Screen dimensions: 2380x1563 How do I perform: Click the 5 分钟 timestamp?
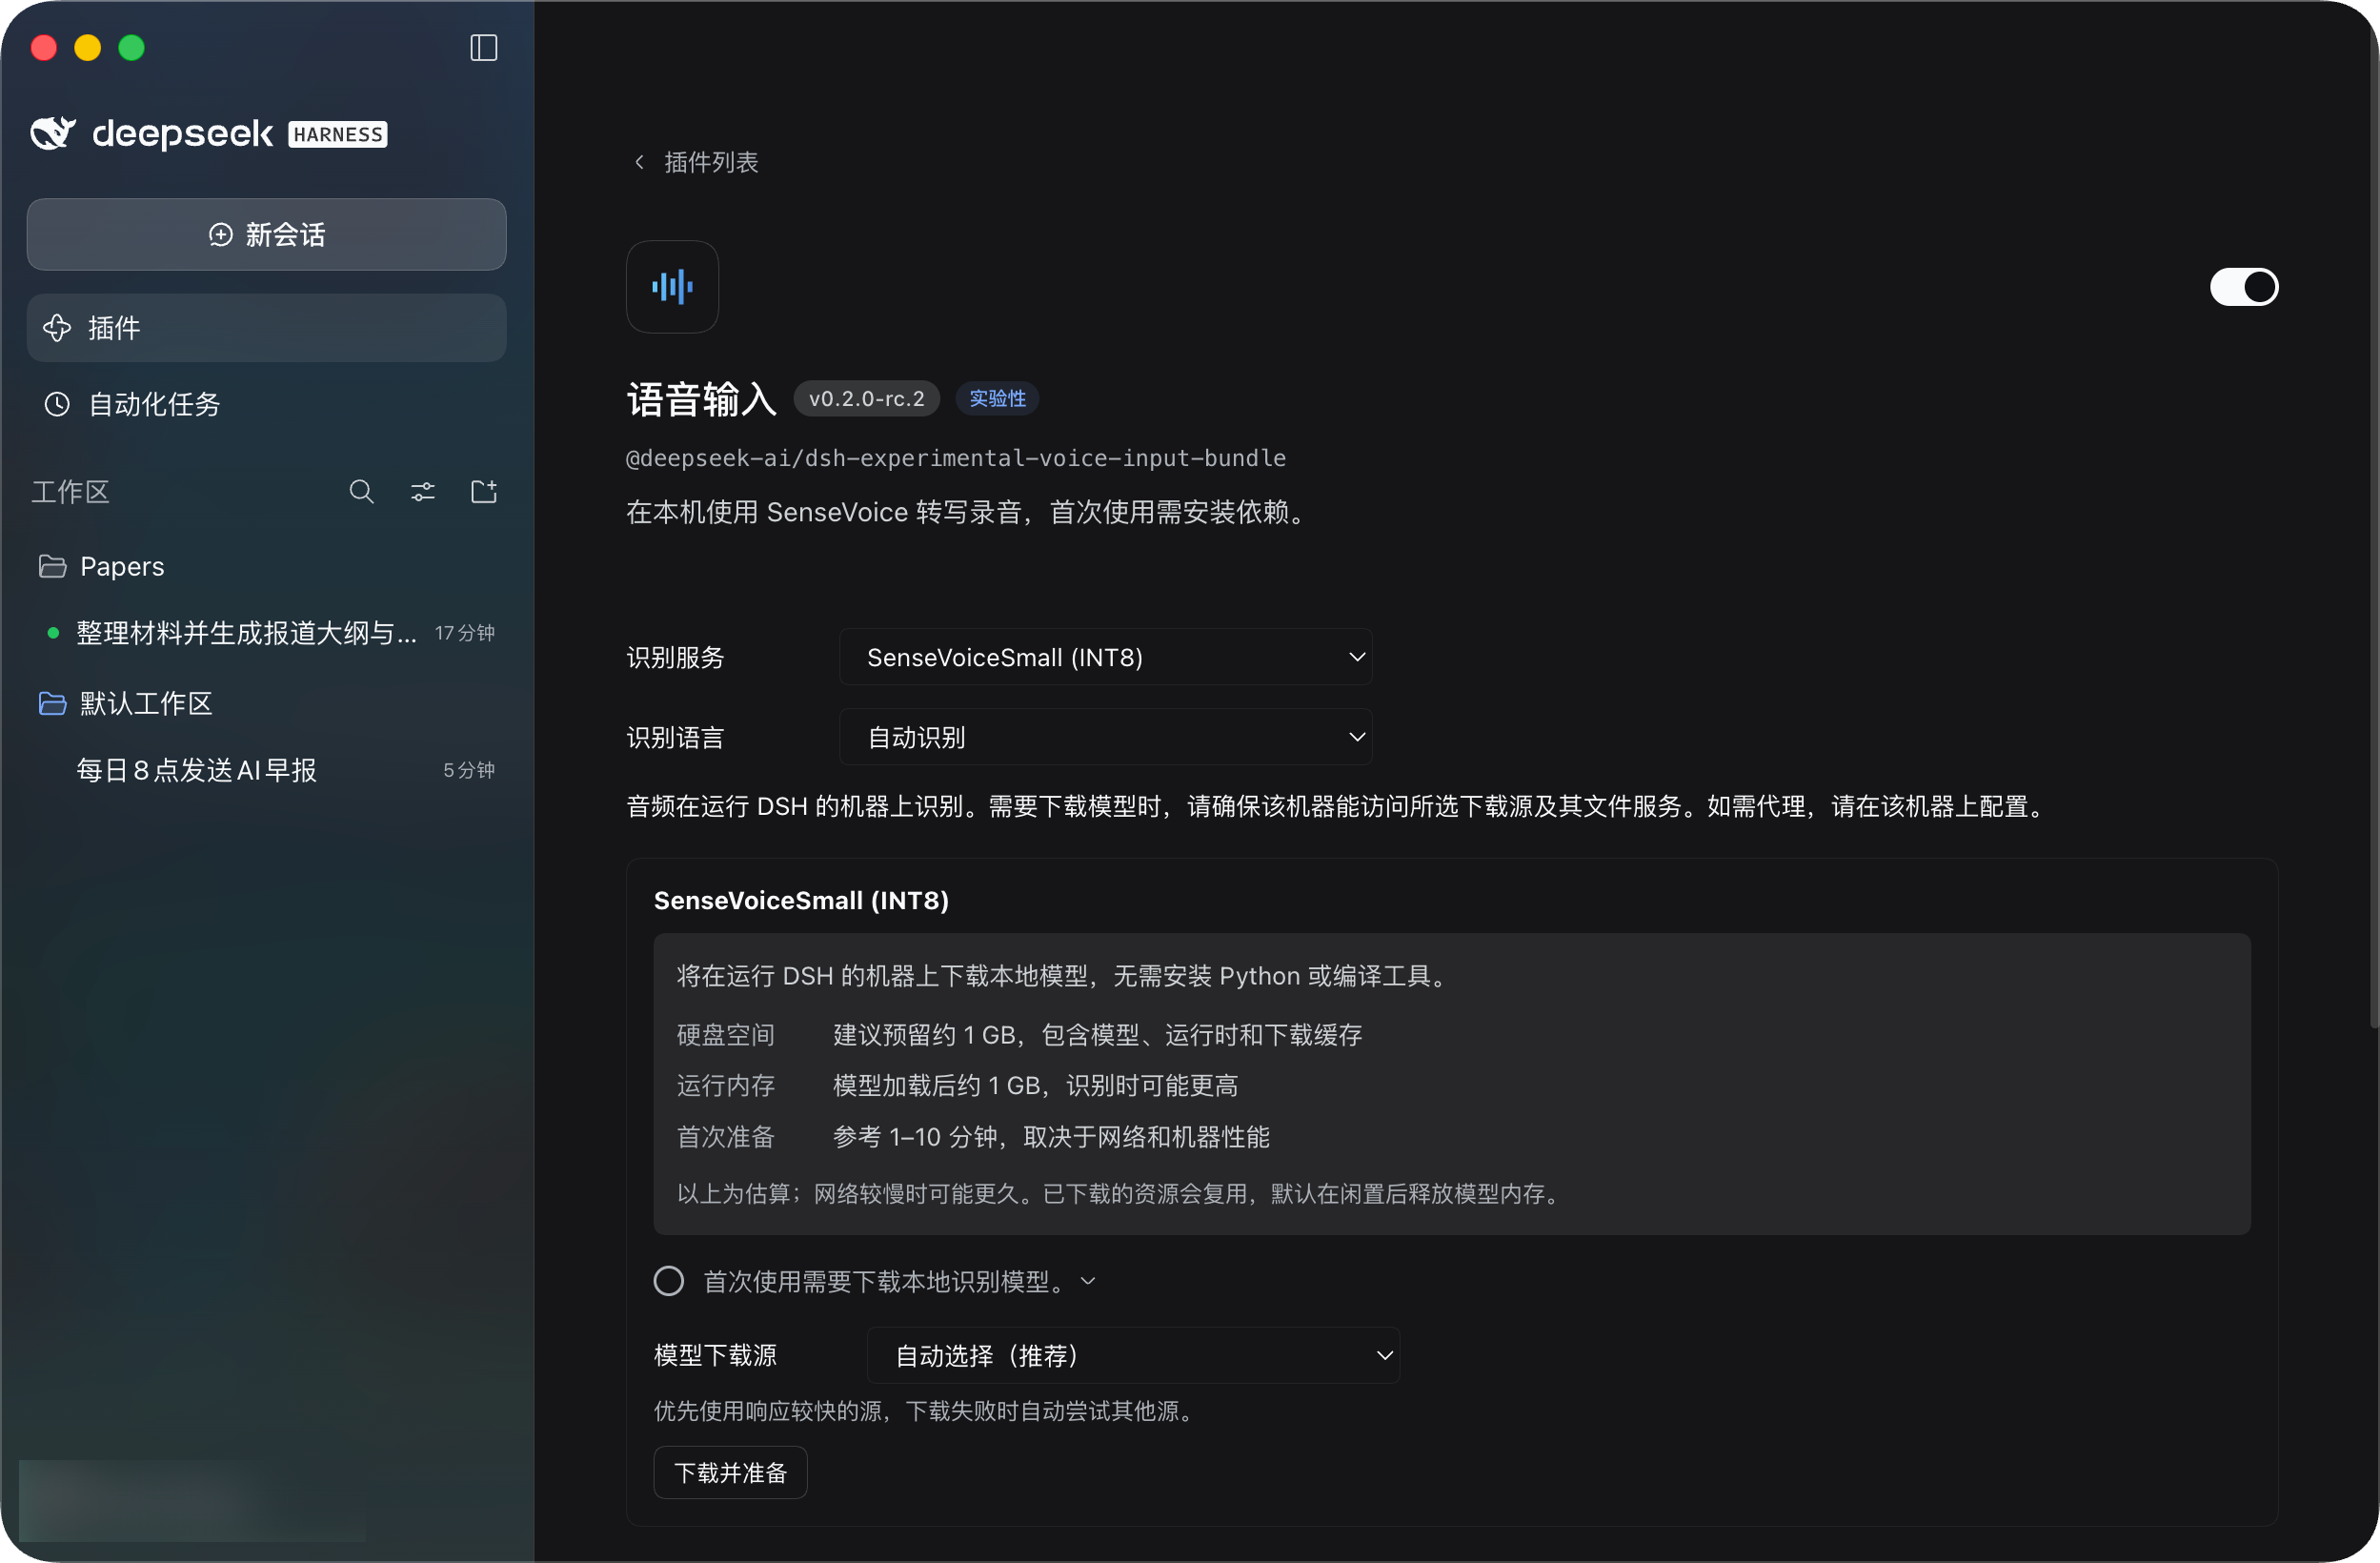tap(469, 770)
